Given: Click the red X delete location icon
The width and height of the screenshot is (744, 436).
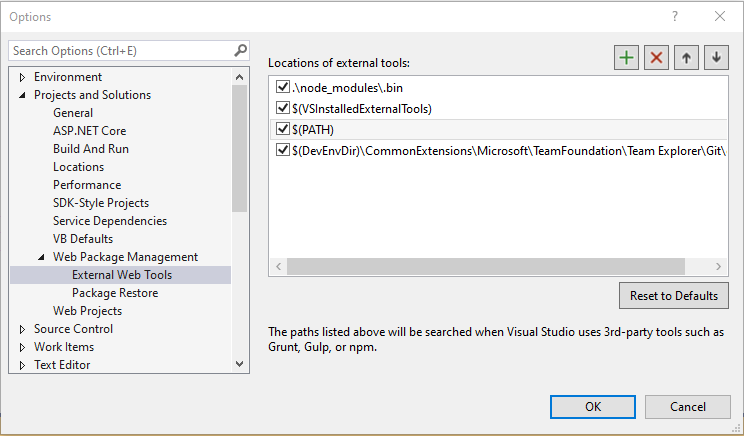Looking at the screenshot, I should (x=656, y=58).
